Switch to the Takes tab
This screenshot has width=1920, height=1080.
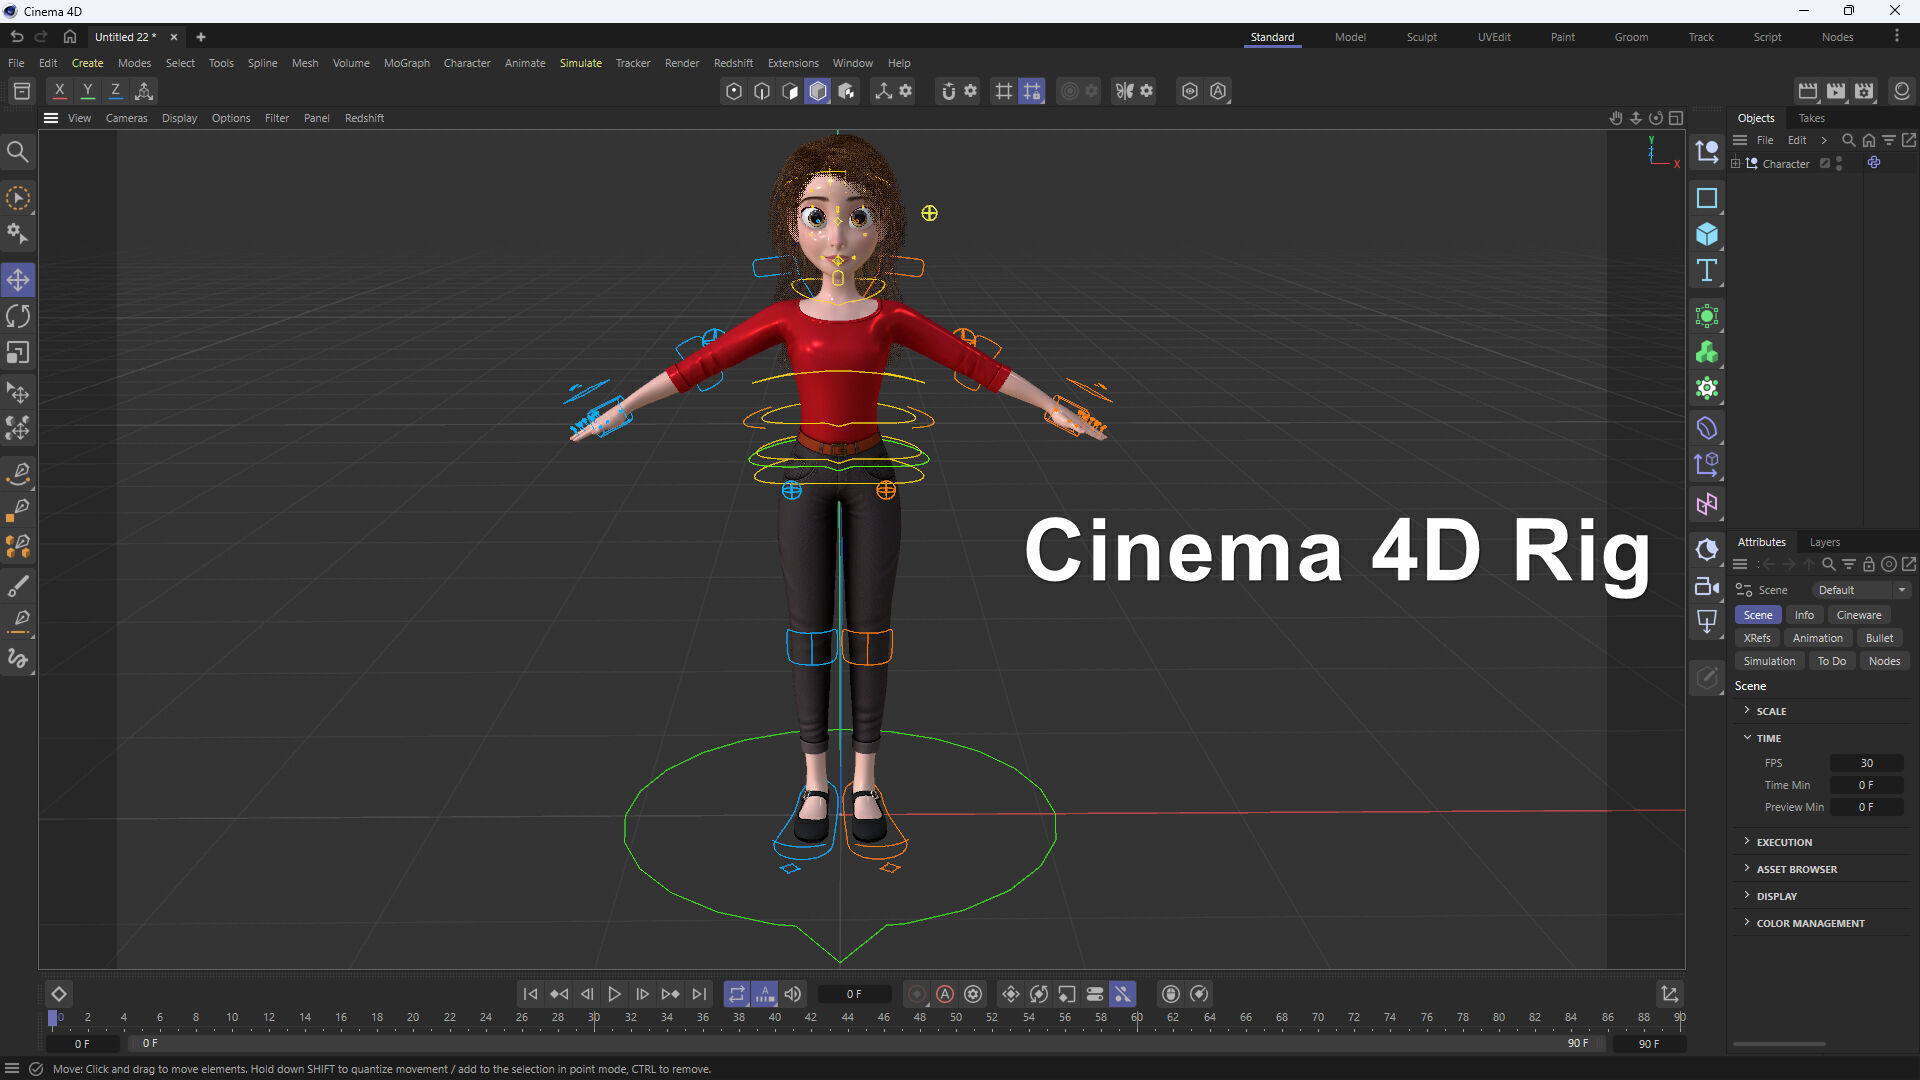coord(1811,118)
